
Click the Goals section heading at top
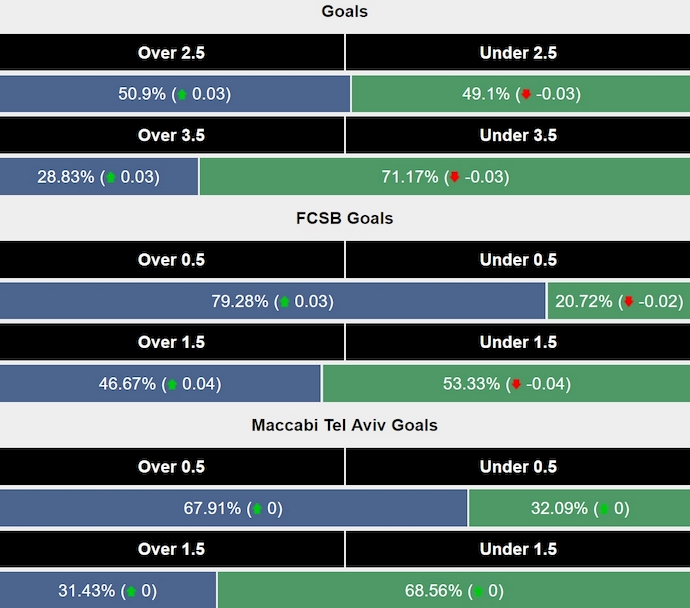click(345, 12)
